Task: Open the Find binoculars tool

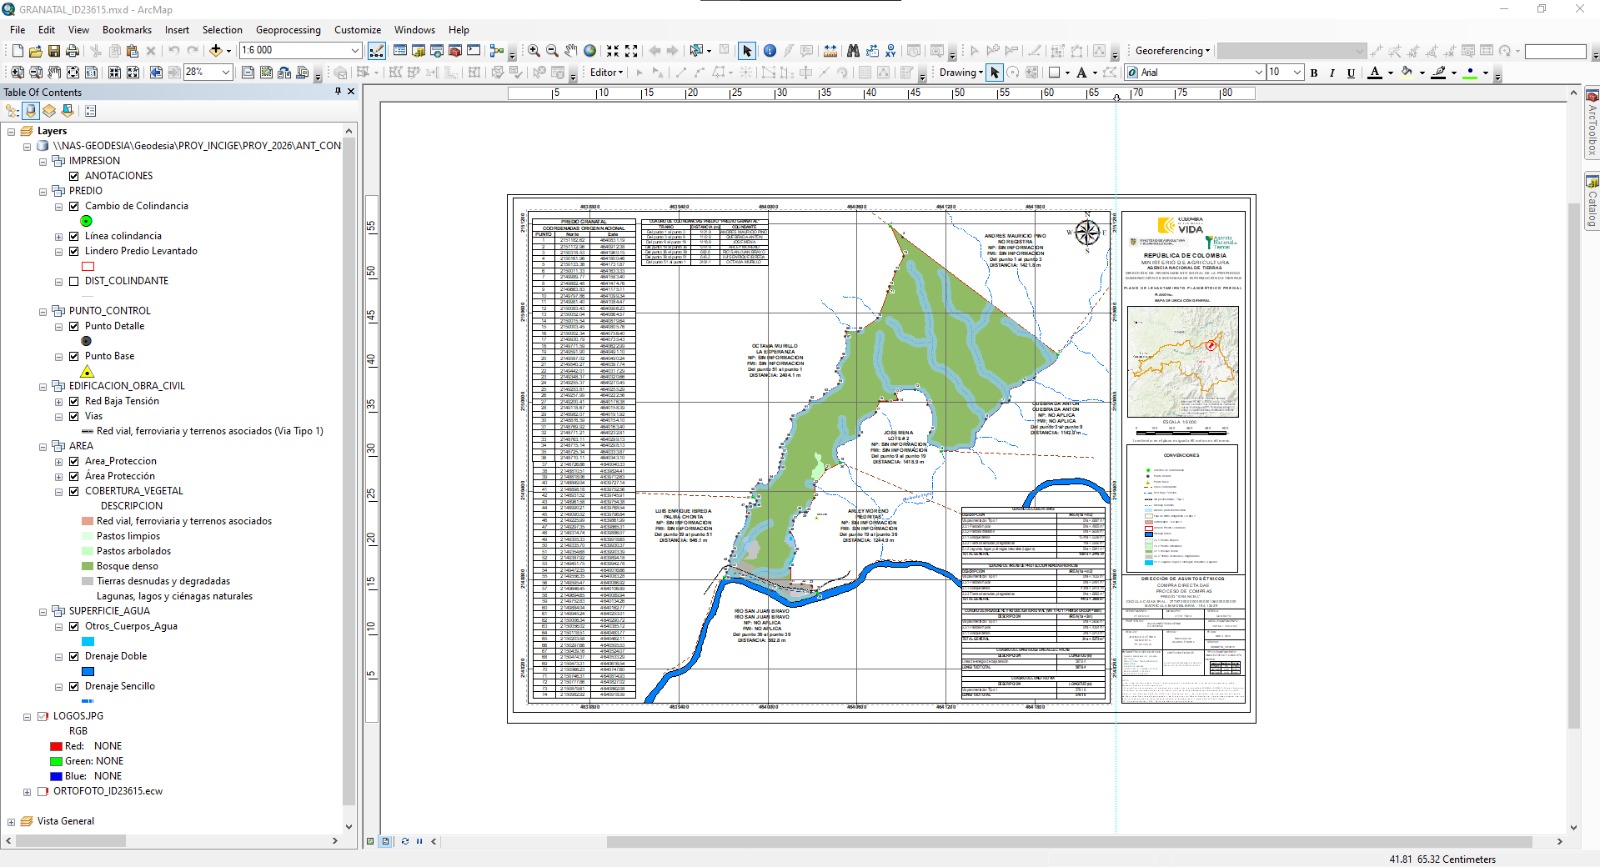Action: pyautogui.click(x=853, y=50)
